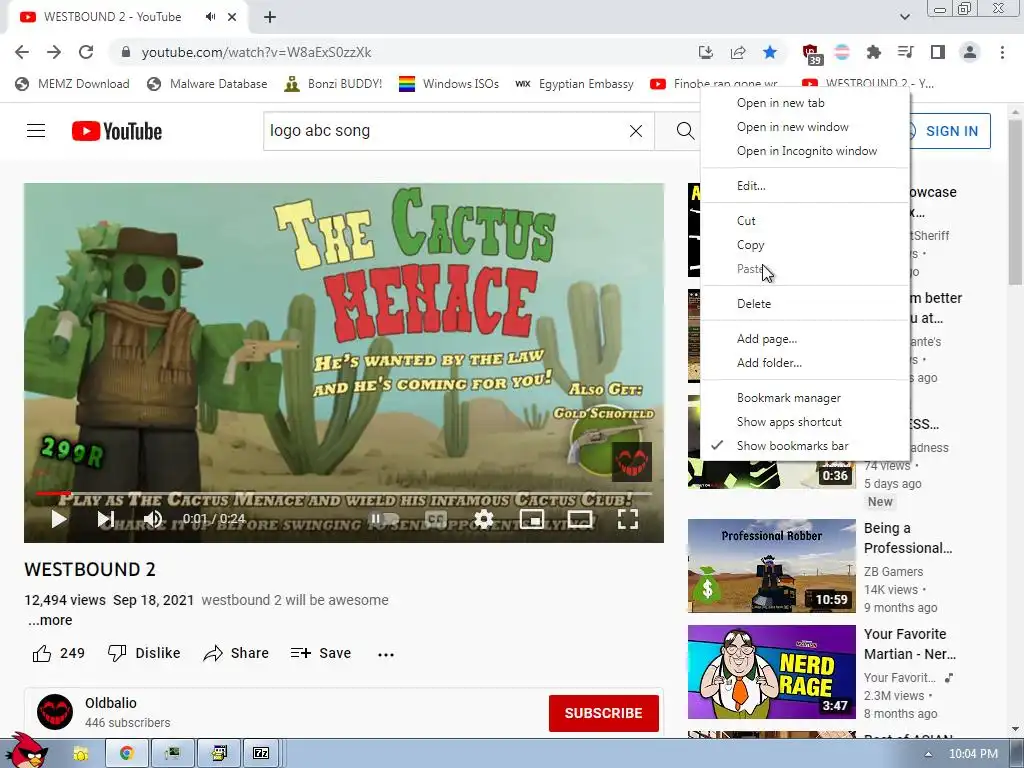Open Chrome side panel icon
This screenshot has height=768, width=1024.
(x=938, y=52)
